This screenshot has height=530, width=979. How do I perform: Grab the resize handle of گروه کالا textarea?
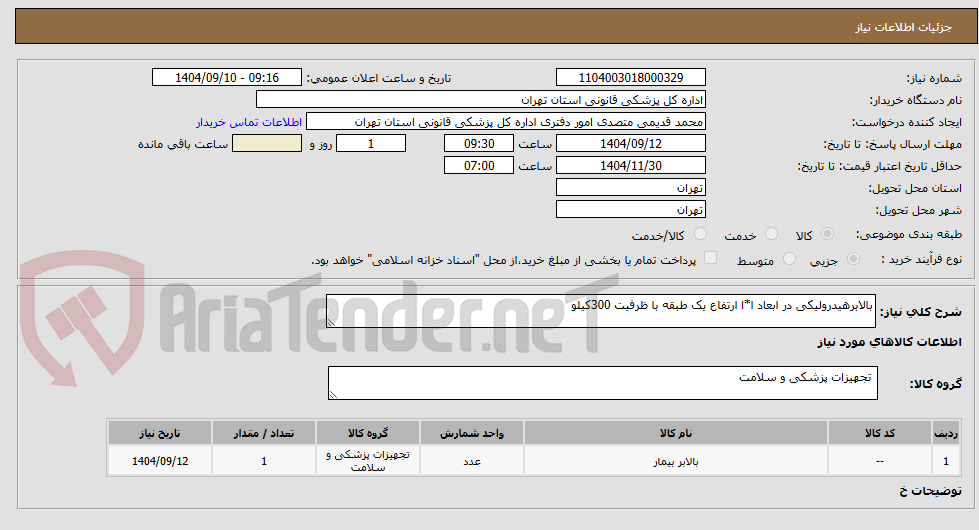[x=333, y=394]
